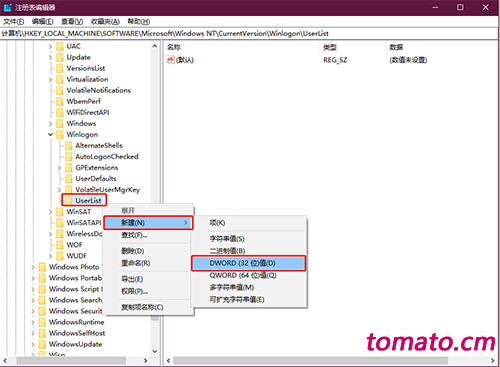Collapse the Winlogon key
The width and height of the screenshot is (500, 367).
[x=50, y=135]
